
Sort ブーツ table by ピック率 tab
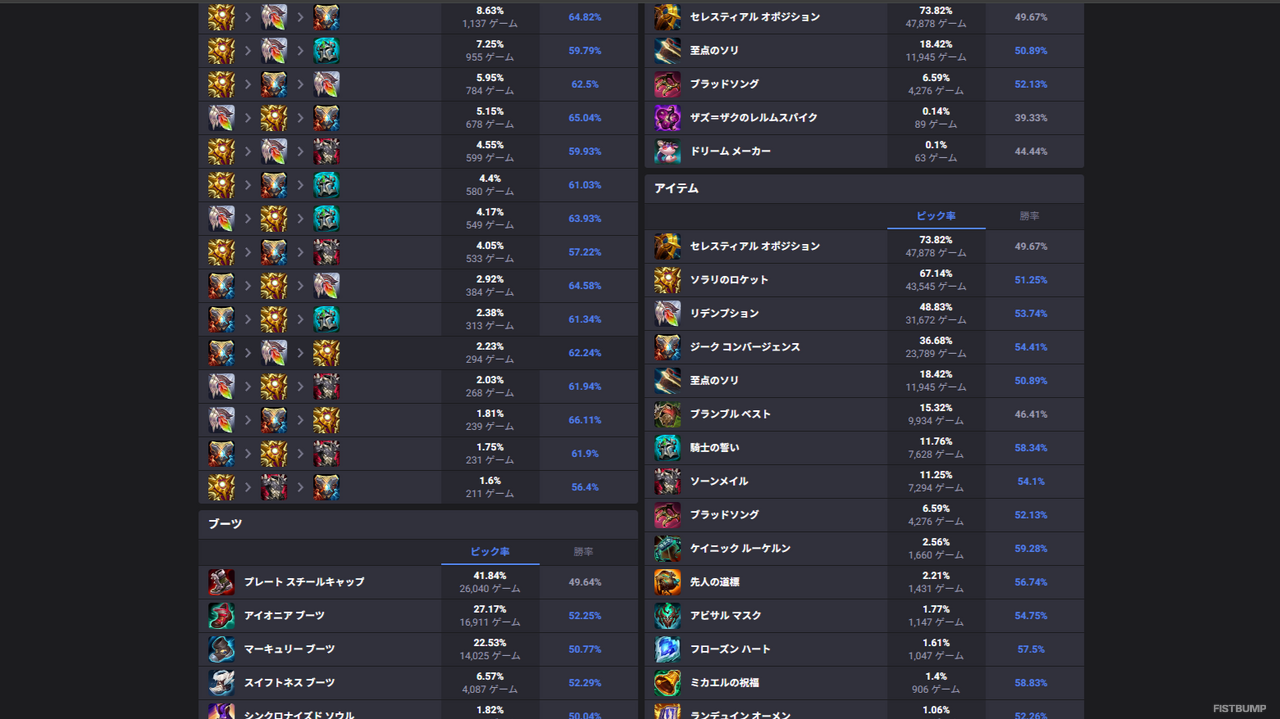[x=490, y=552]
